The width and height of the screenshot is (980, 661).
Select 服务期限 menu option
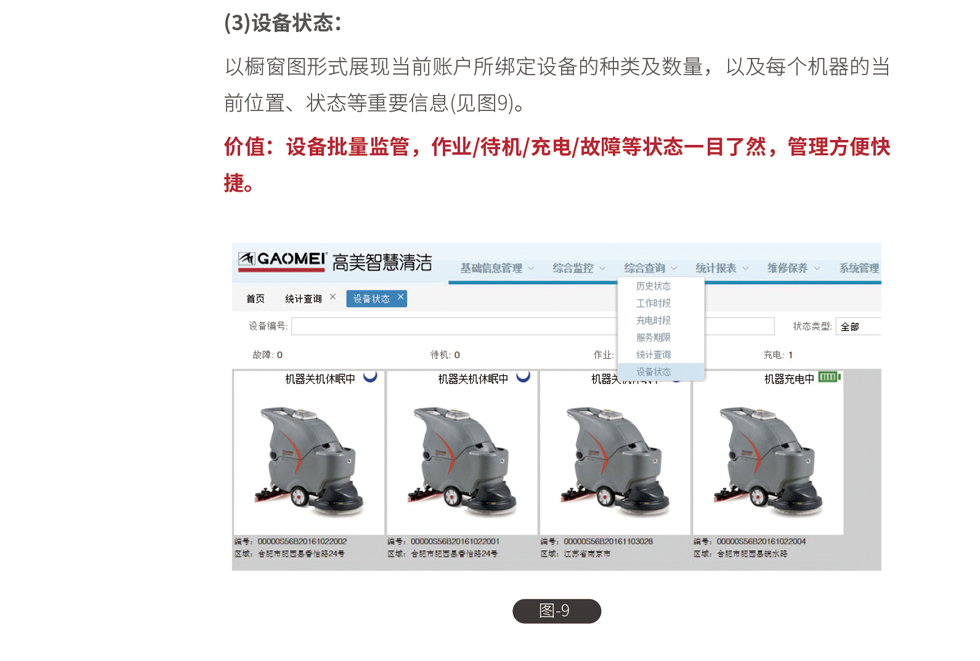pos(653,337)
